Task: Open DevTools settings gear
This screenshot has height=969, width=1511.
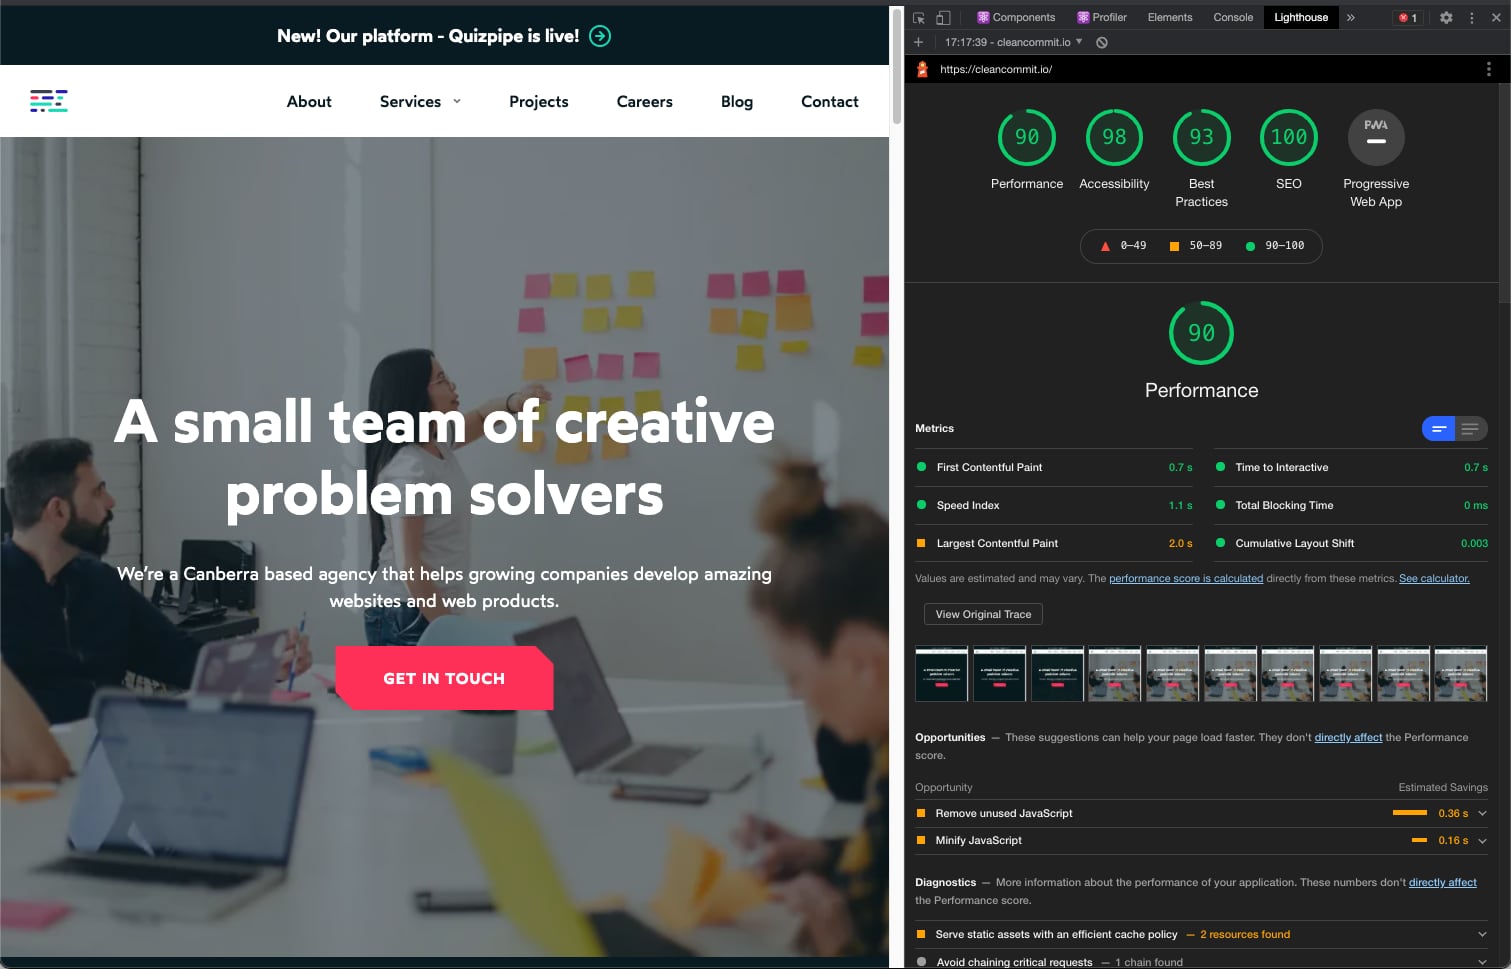Action: 1446,18
